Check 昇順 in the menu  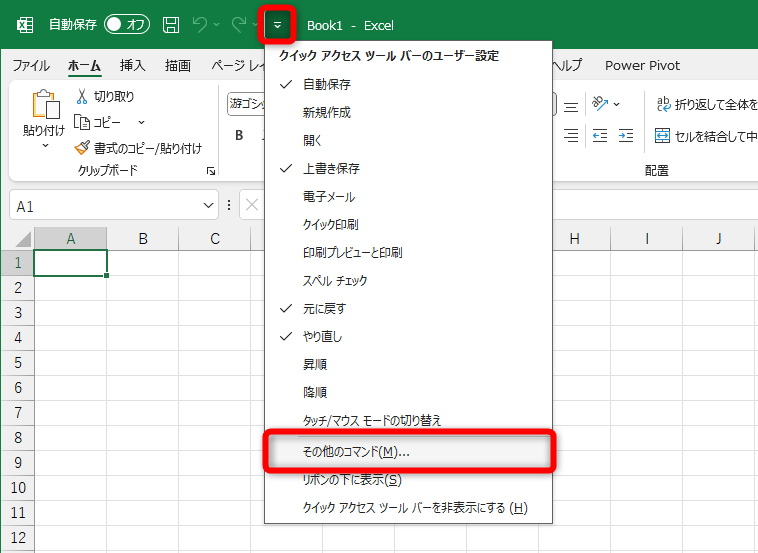(408, 364)
